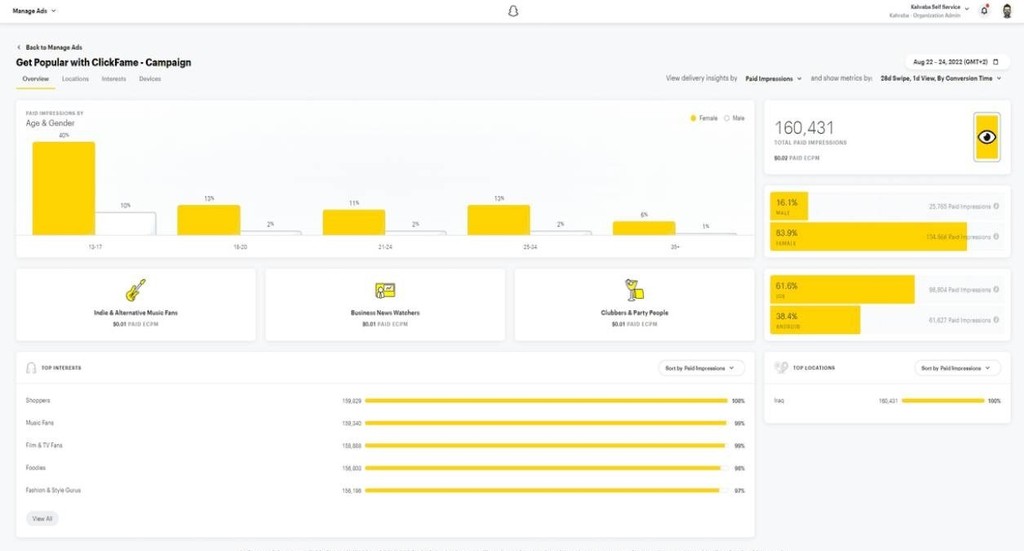Viewport: 1024px width, 551px height.
Task: Toggle Male series in chart legend
Action: click(x=734, y=118)
